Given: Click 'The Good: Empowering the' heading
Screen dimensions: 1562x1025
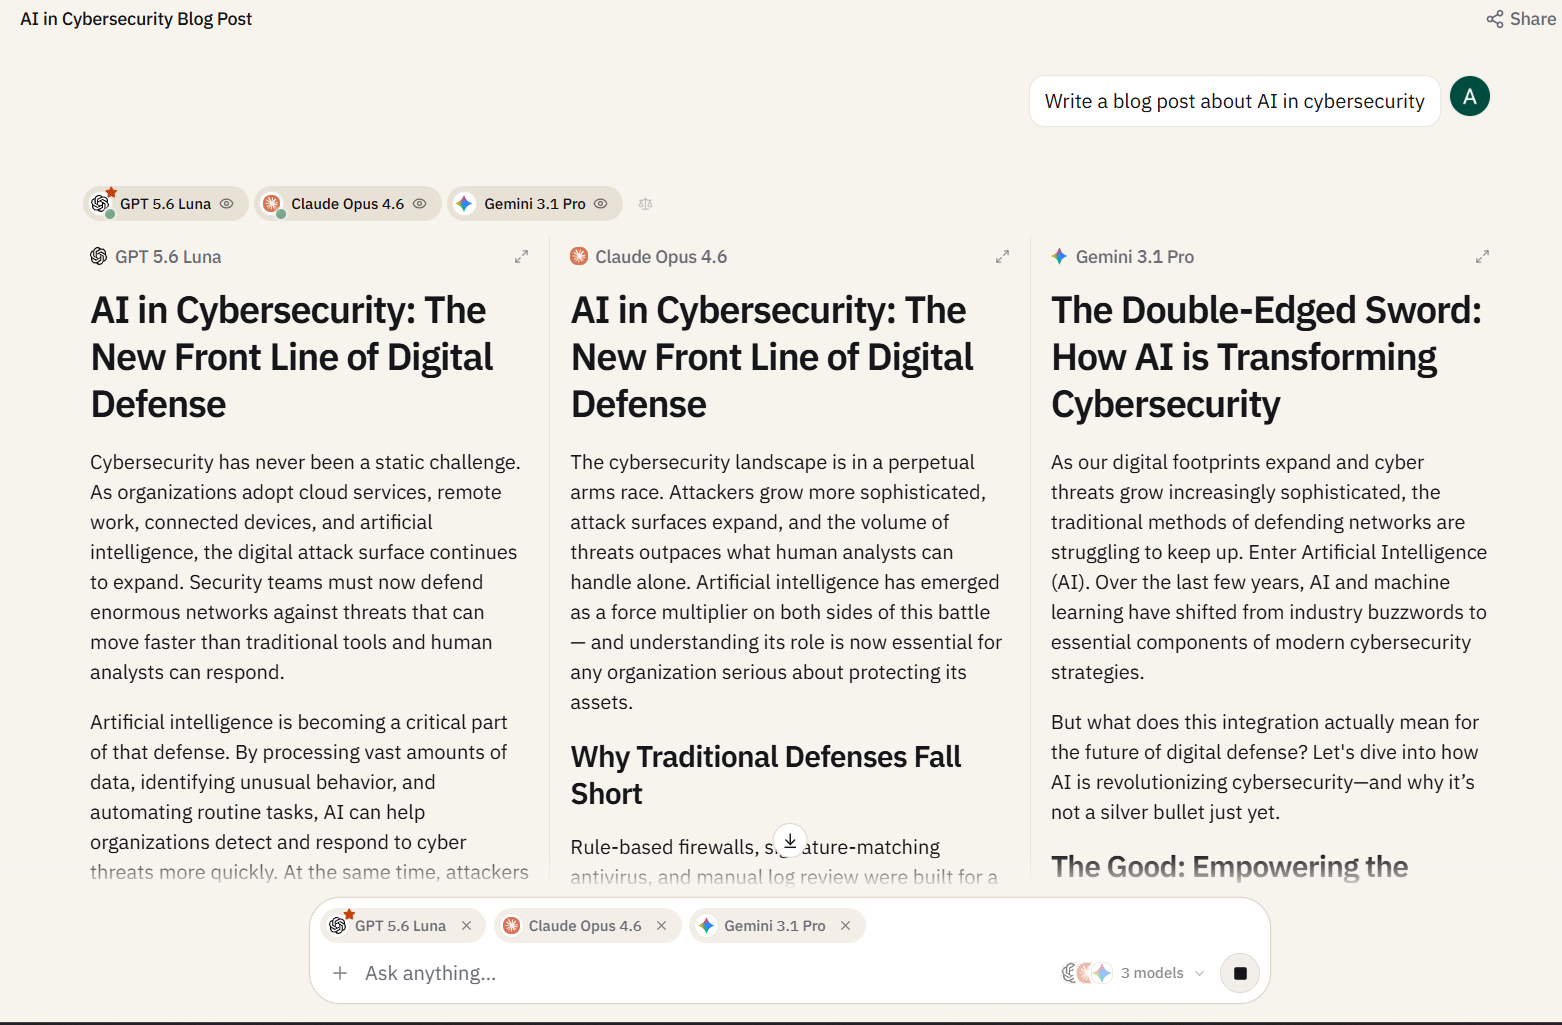Looking at the screenshot, I should click(x=1229, y=867).
